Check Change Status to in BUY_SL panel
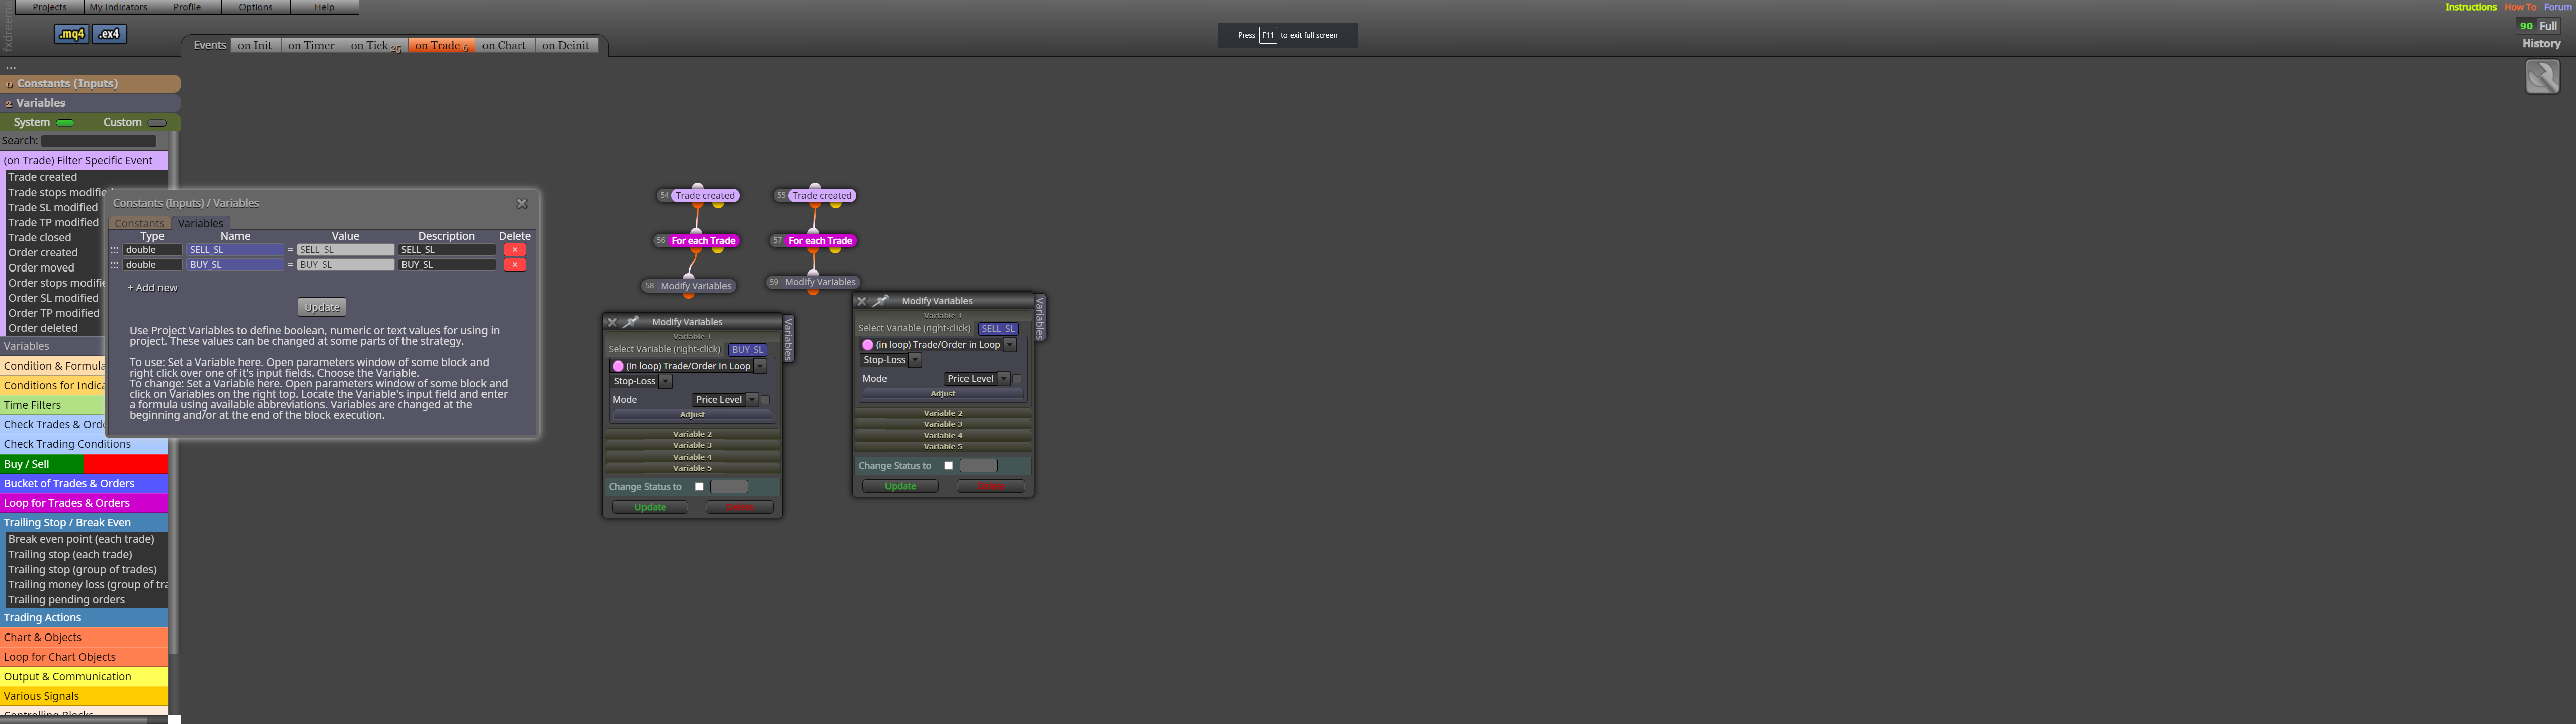Viewport: 2576px width, 724px height. [x=699, y=487]
